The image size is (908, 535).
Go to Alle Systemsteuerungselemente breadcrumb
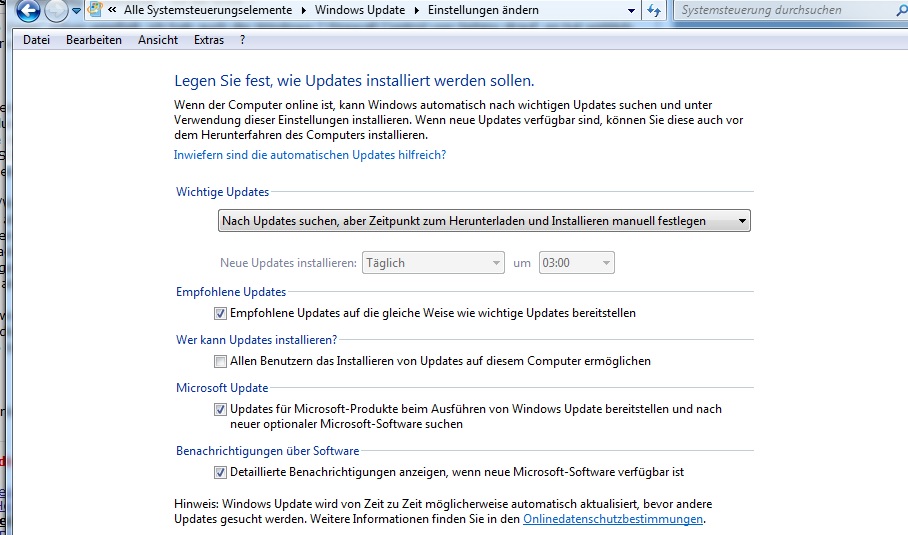(208, 10)
